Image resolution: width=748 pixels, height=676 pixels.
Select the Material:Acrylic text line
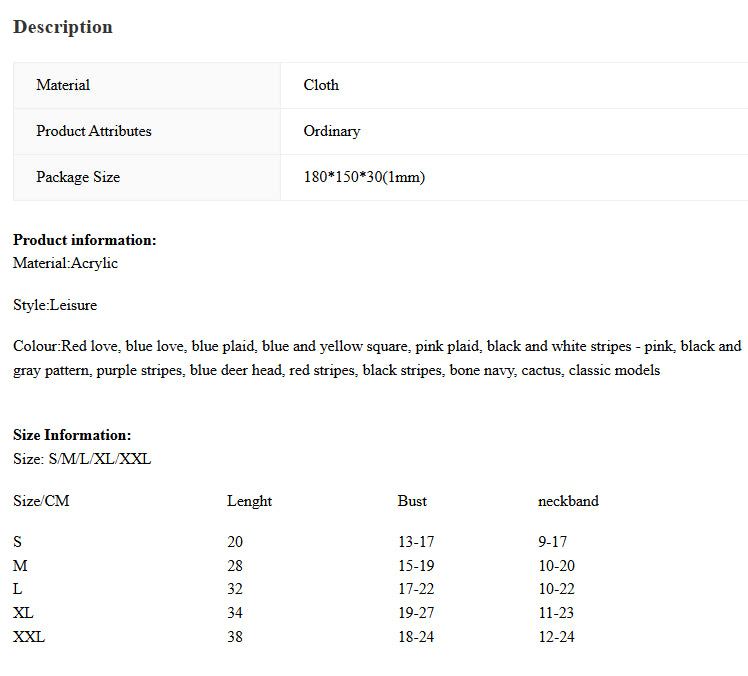[x=65, y=263]
